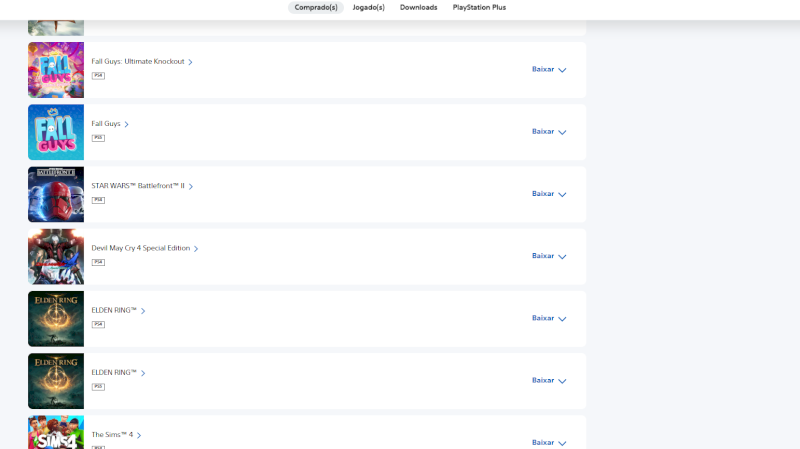
Task: Click the PS4 badge under ELDEN RING
Action: coord(98,325)
